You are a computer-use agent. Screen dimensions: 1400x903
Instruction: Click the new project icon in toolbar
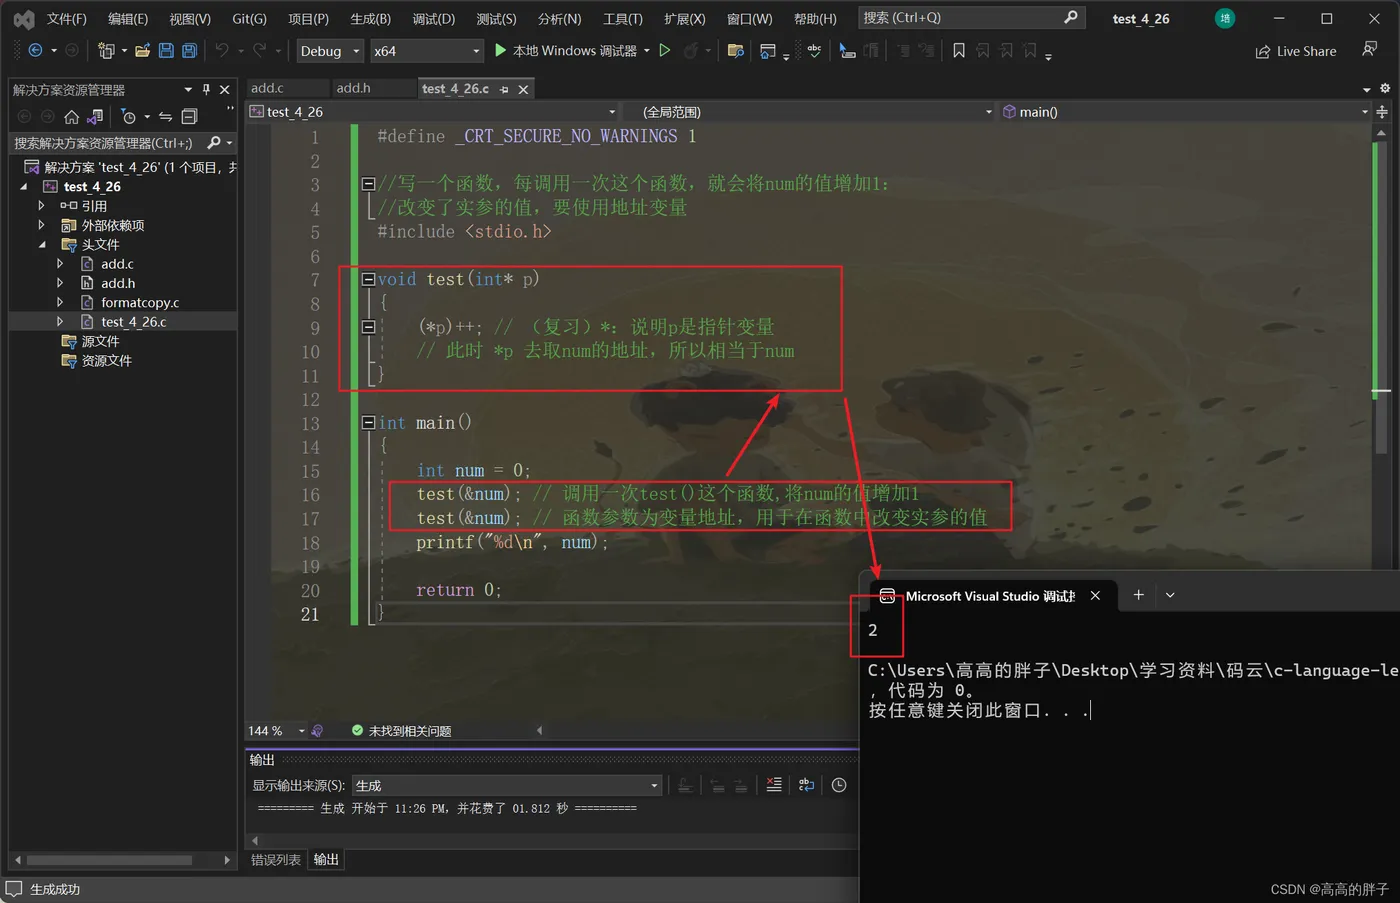106,50
